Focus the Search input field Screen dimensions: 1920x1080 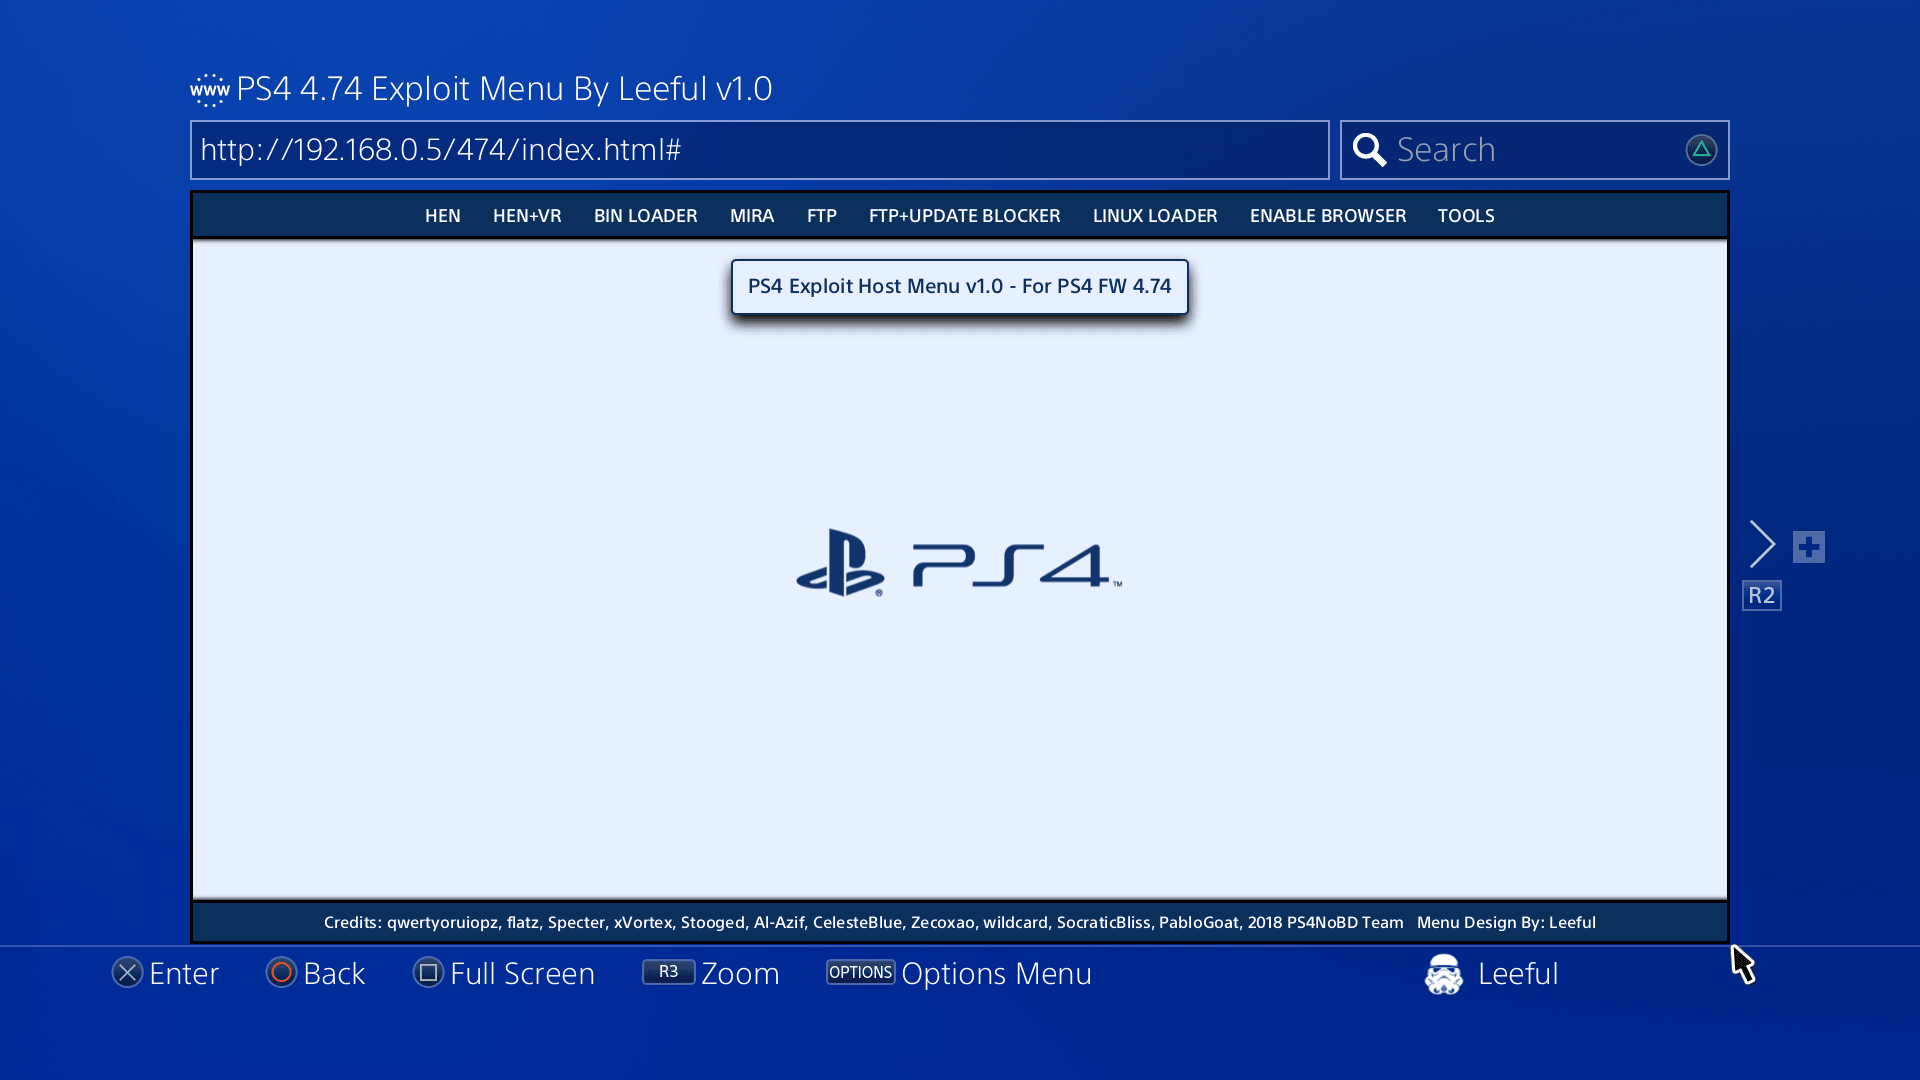coord(1535,150)
